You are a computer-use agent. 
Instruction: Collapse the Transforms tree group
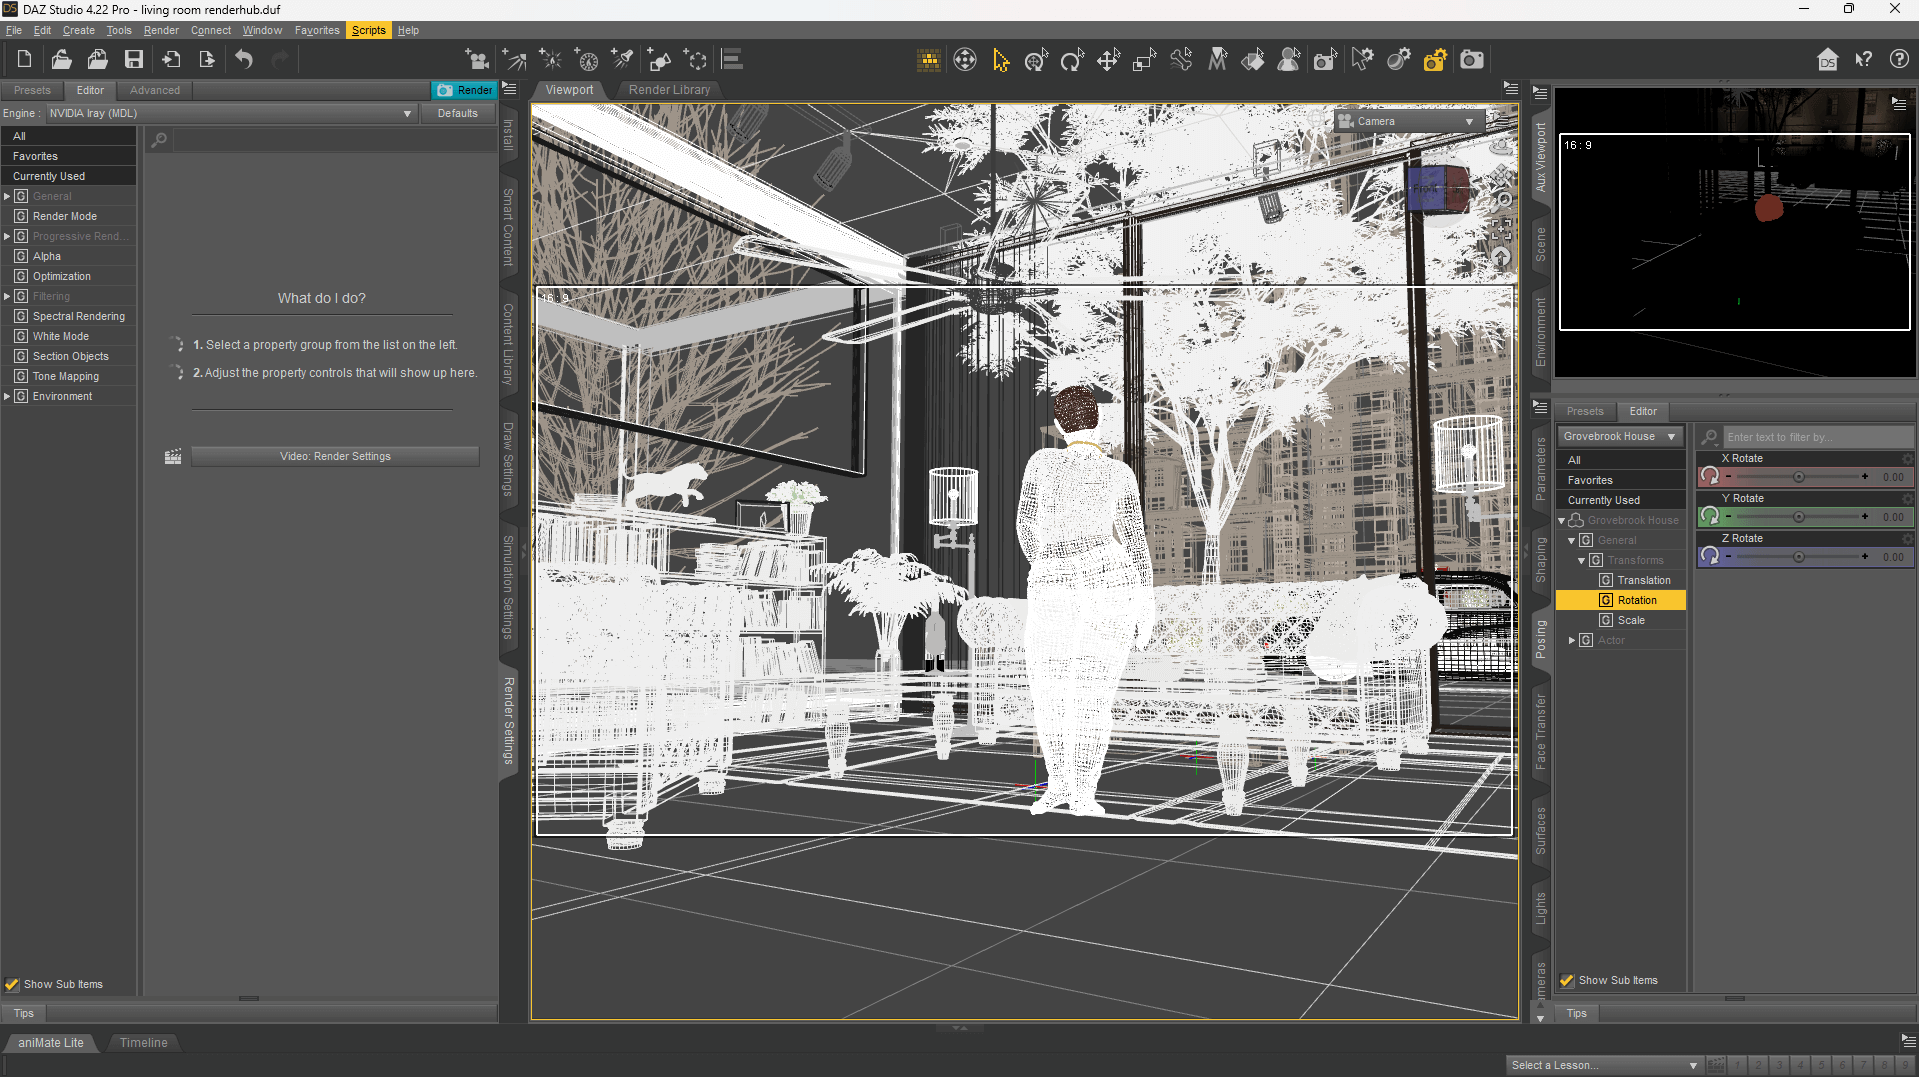pyautogui.click(x=1582, y=560)
